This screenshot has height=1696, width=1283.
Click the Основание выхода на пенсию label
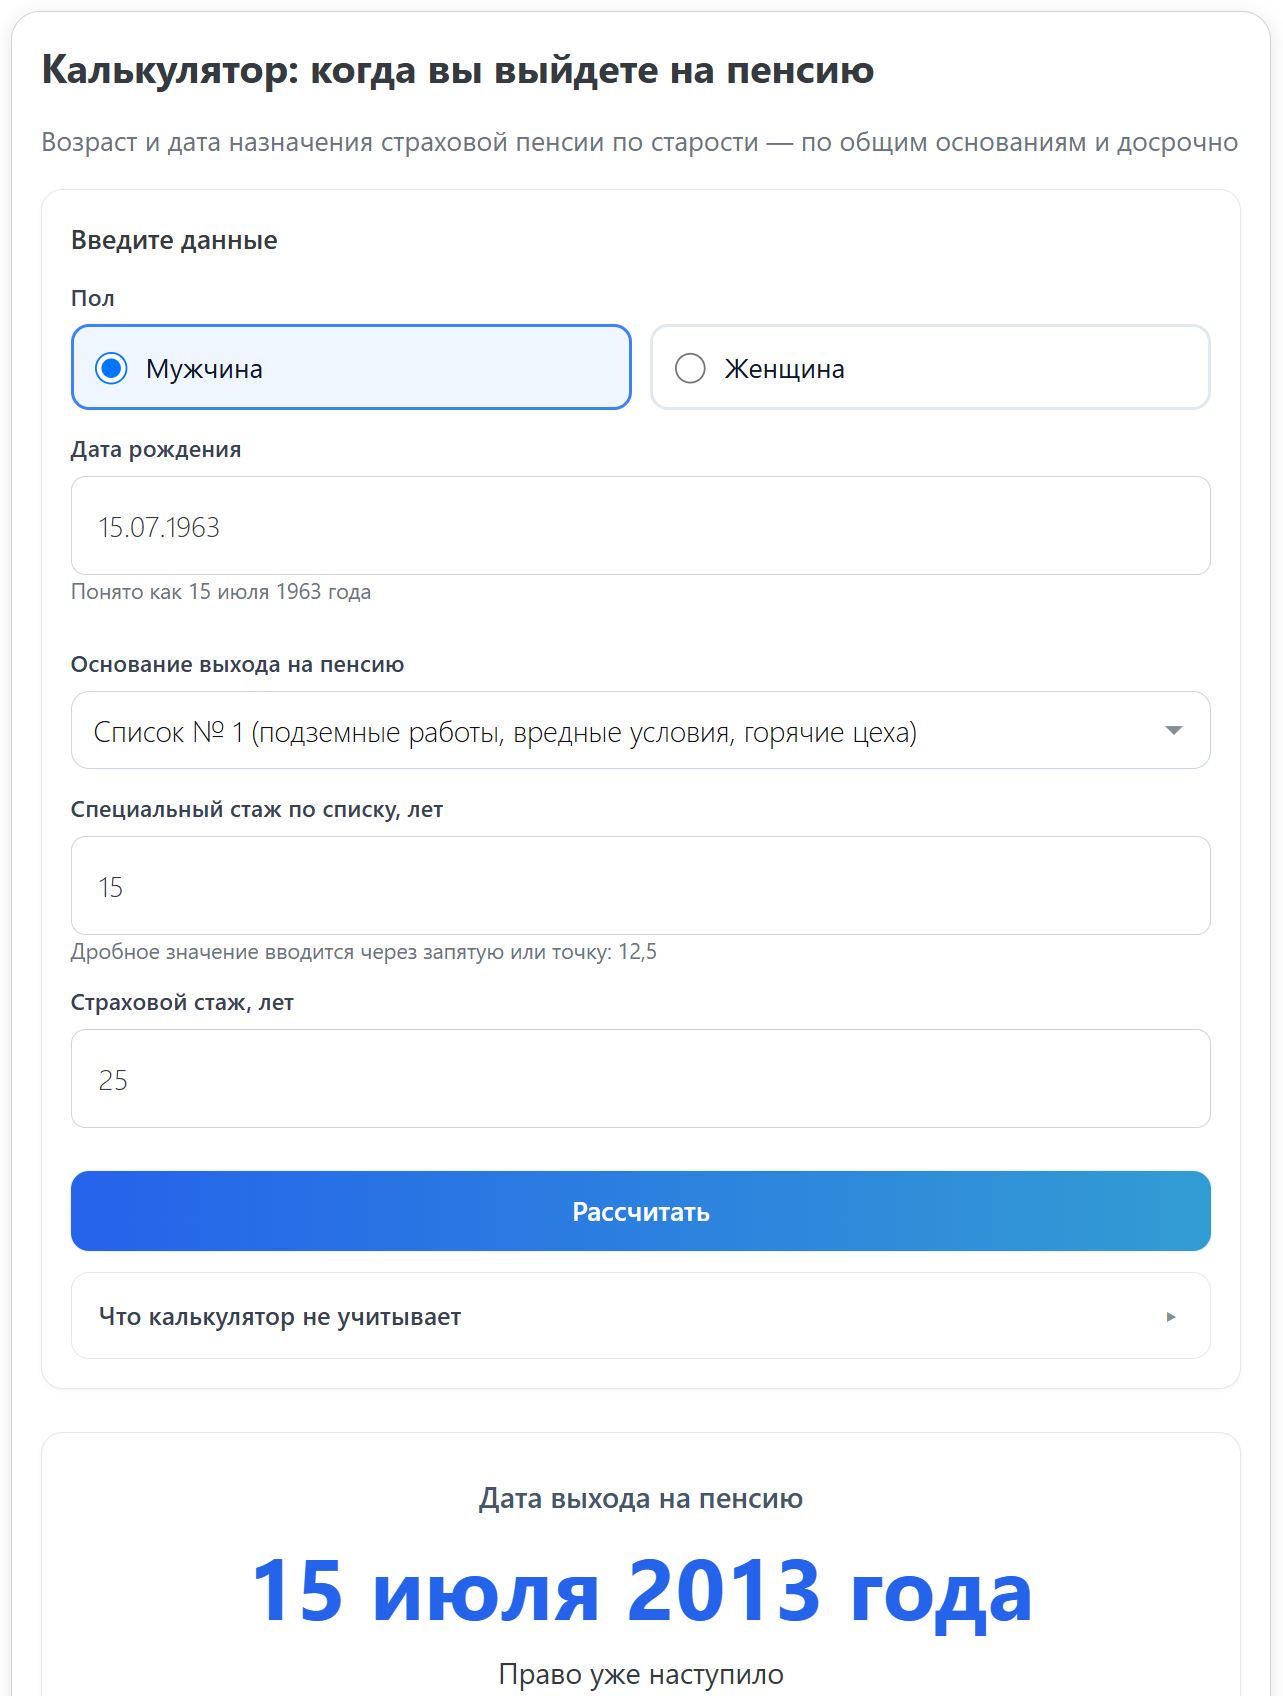tap(237, 664)
